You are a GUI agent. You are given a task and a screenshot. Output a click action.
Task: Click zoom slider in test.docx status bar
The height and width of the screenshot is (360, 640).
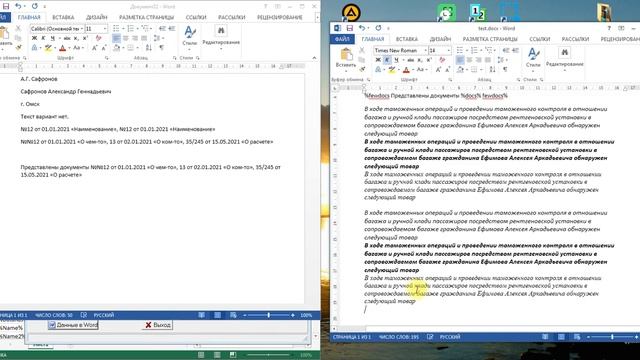tap(612, 337)
